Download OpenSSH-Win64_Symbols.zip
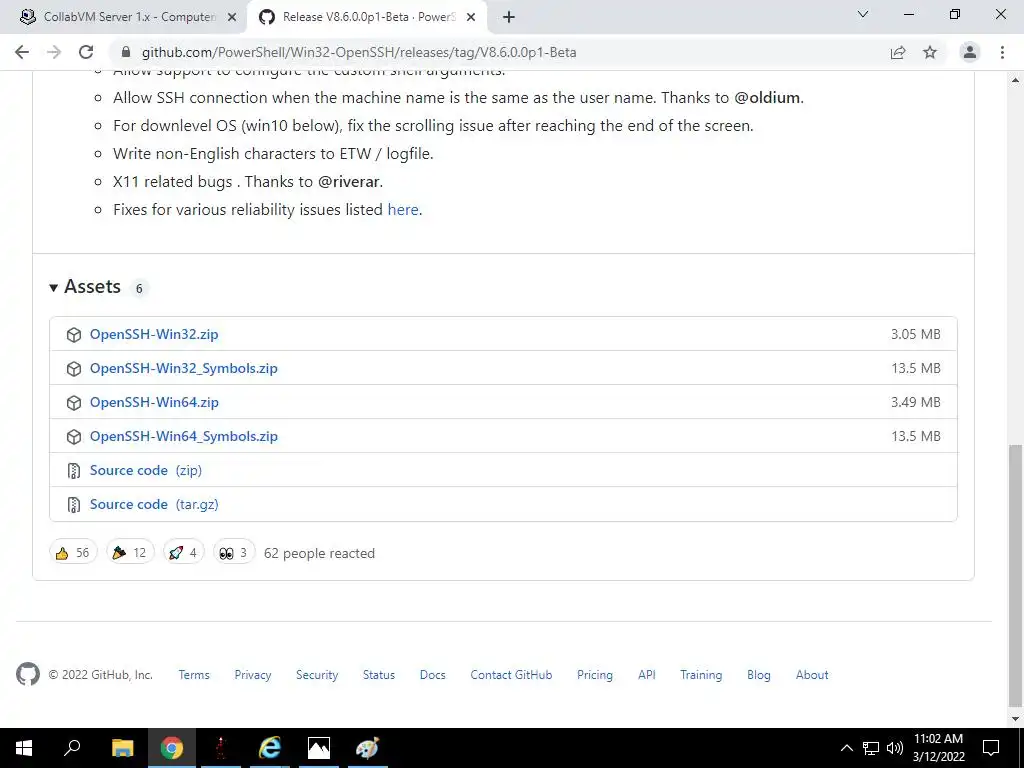The image size is (1024, 768). click(x=184, y=436)
